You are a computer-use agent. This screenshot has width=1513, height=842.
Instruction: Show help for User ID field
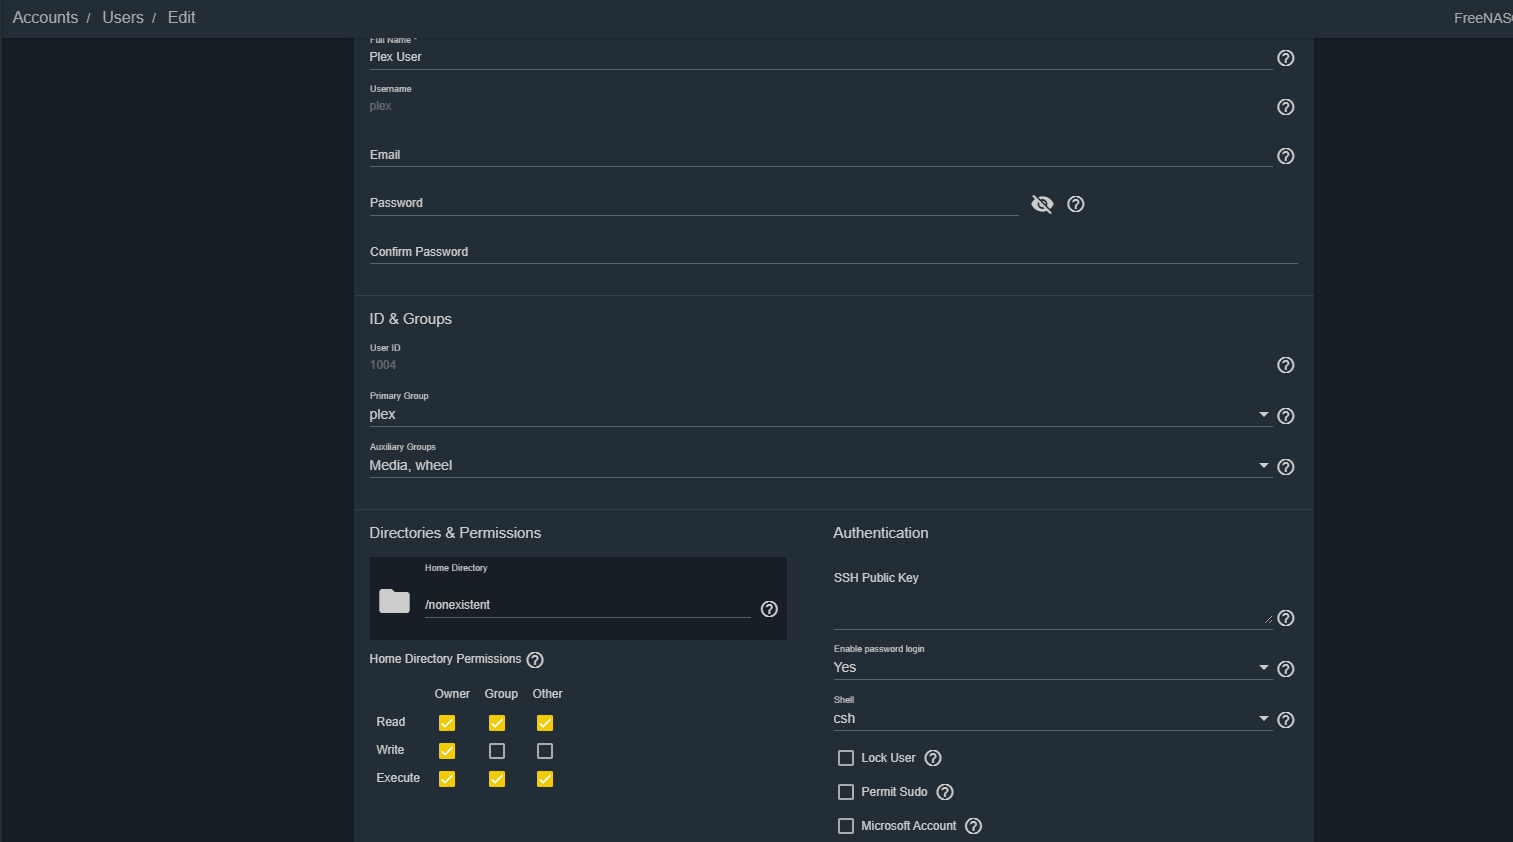1286,365
